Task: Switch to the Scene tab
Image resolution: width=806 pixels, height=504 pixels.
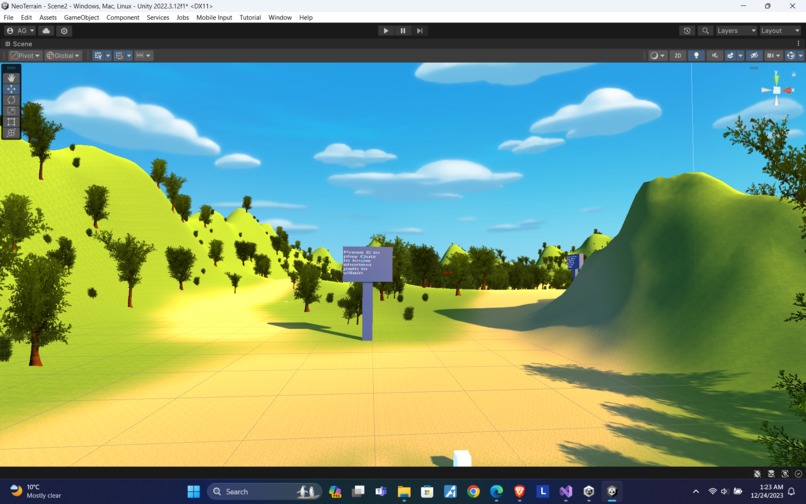Action: [x=19, y=44]
